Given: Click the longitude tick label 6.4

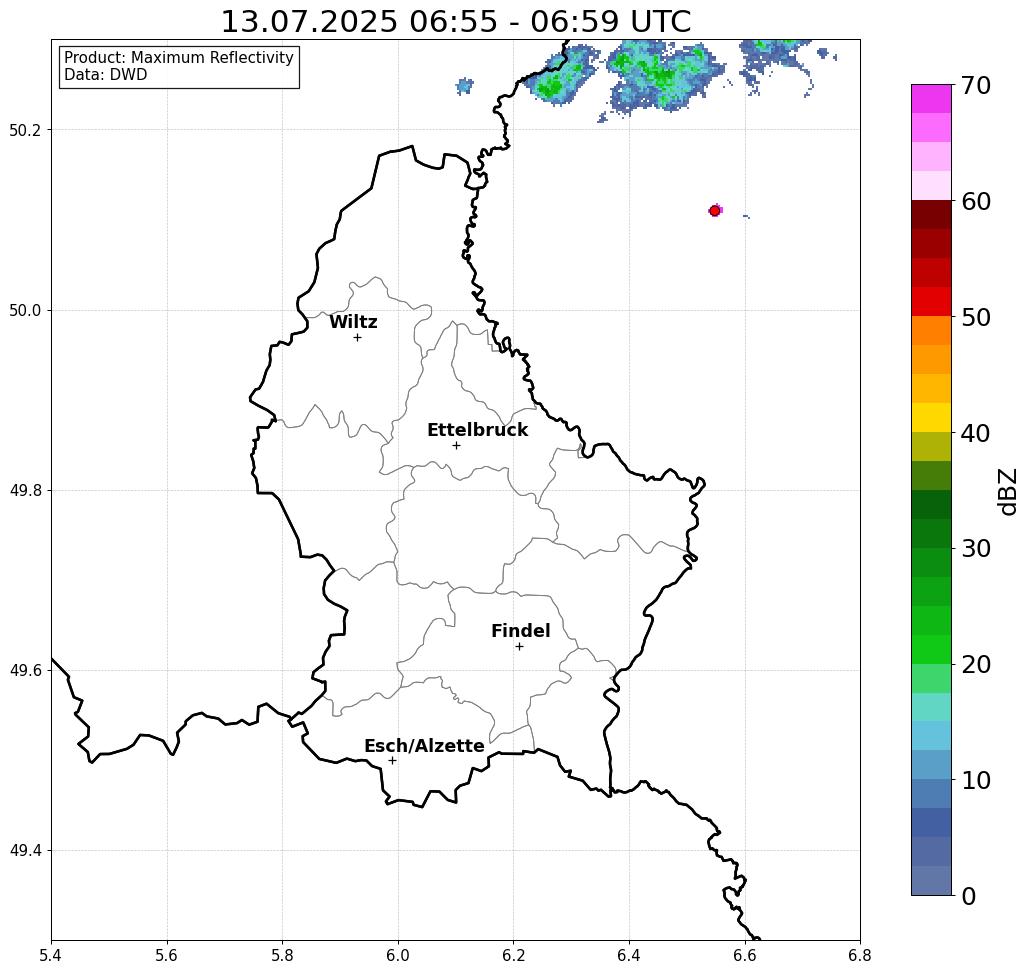Looking at the screenshot, I should (629, 955).
